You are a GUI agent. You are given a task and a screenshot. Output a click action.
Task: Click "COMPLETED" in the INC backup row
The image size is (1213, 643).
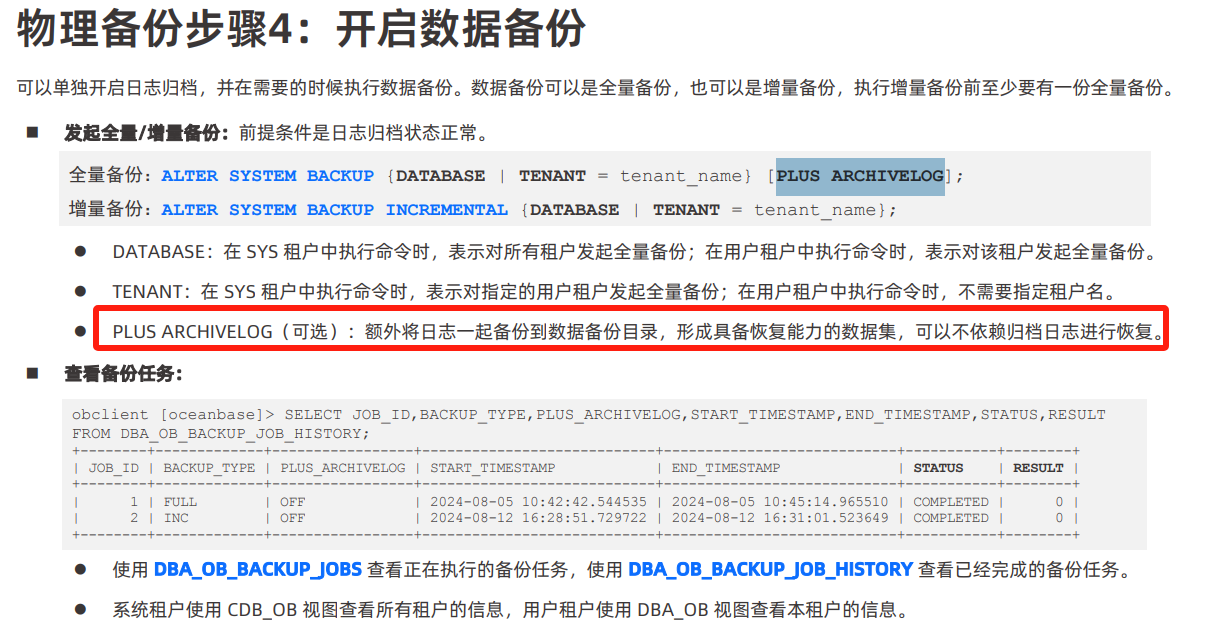951,518
